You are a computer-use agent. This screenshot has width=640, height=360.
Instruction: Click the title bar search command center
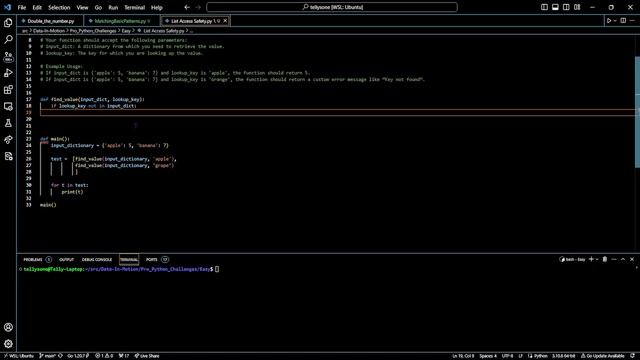click(332, 7)
